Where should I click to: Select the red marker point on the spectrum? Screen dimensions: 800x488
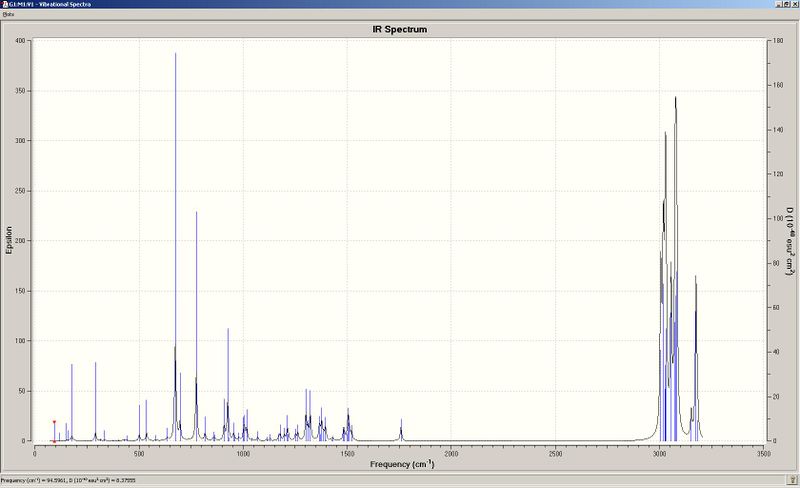[54, 422]
